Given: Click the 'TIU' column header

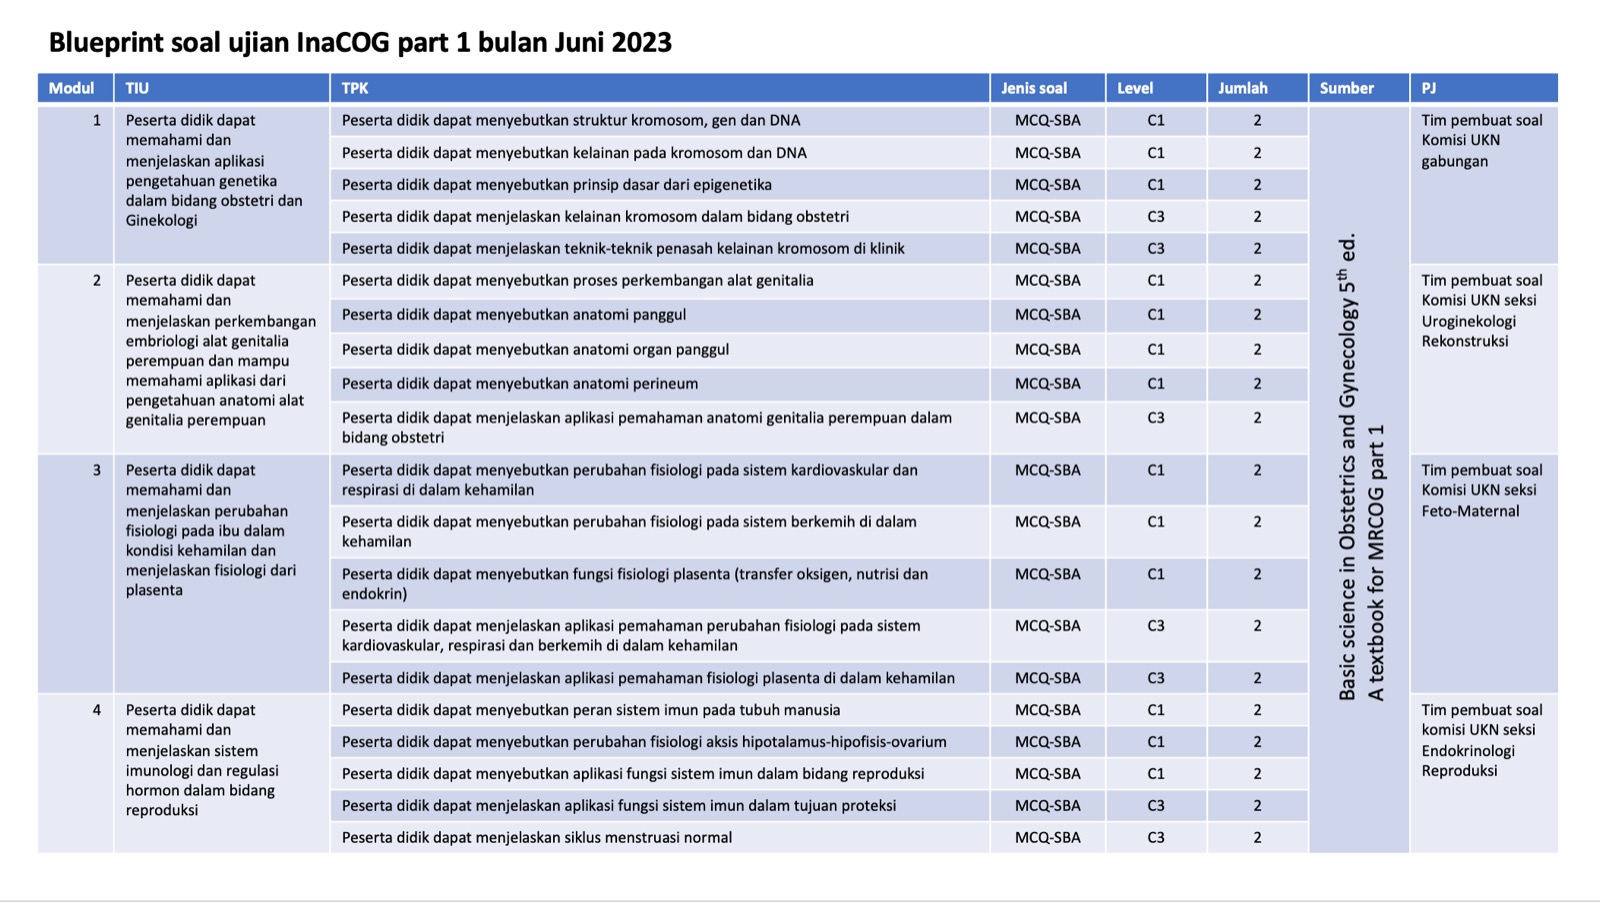Looking at the screenshot, I should 137,88.
